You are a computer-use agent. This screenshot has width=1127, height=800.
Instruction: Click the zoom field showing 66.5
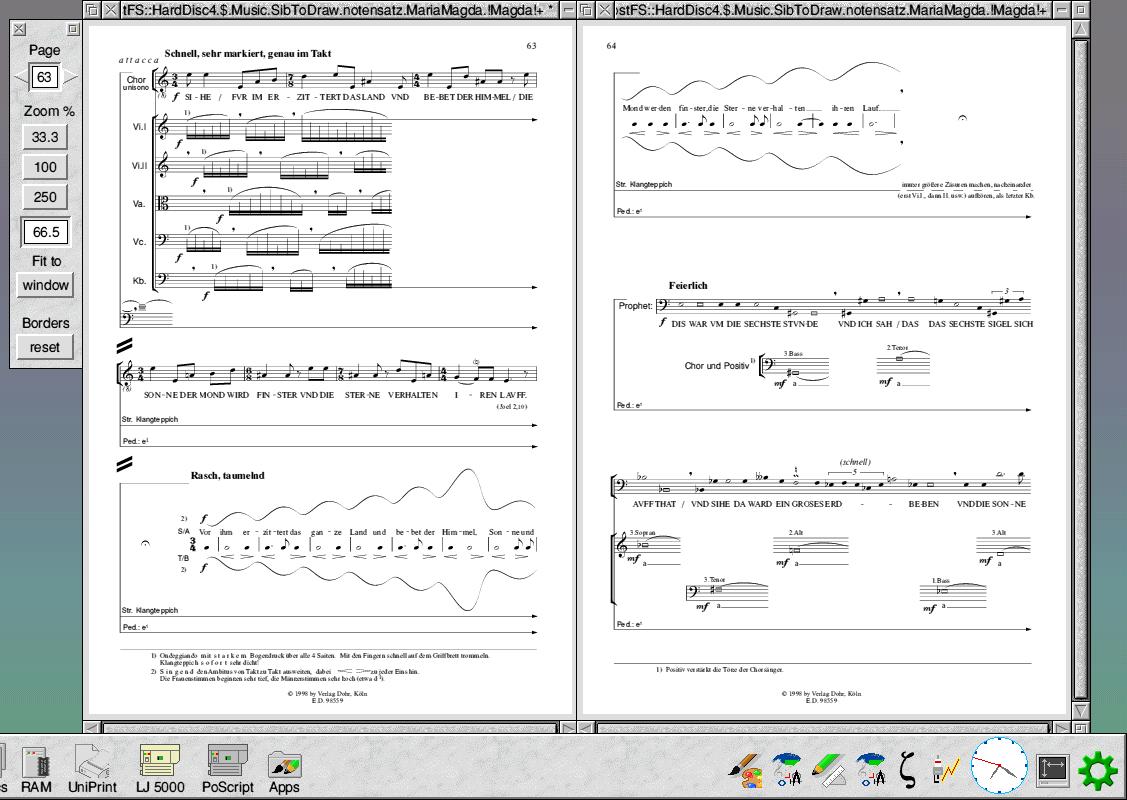click(46, 231)
